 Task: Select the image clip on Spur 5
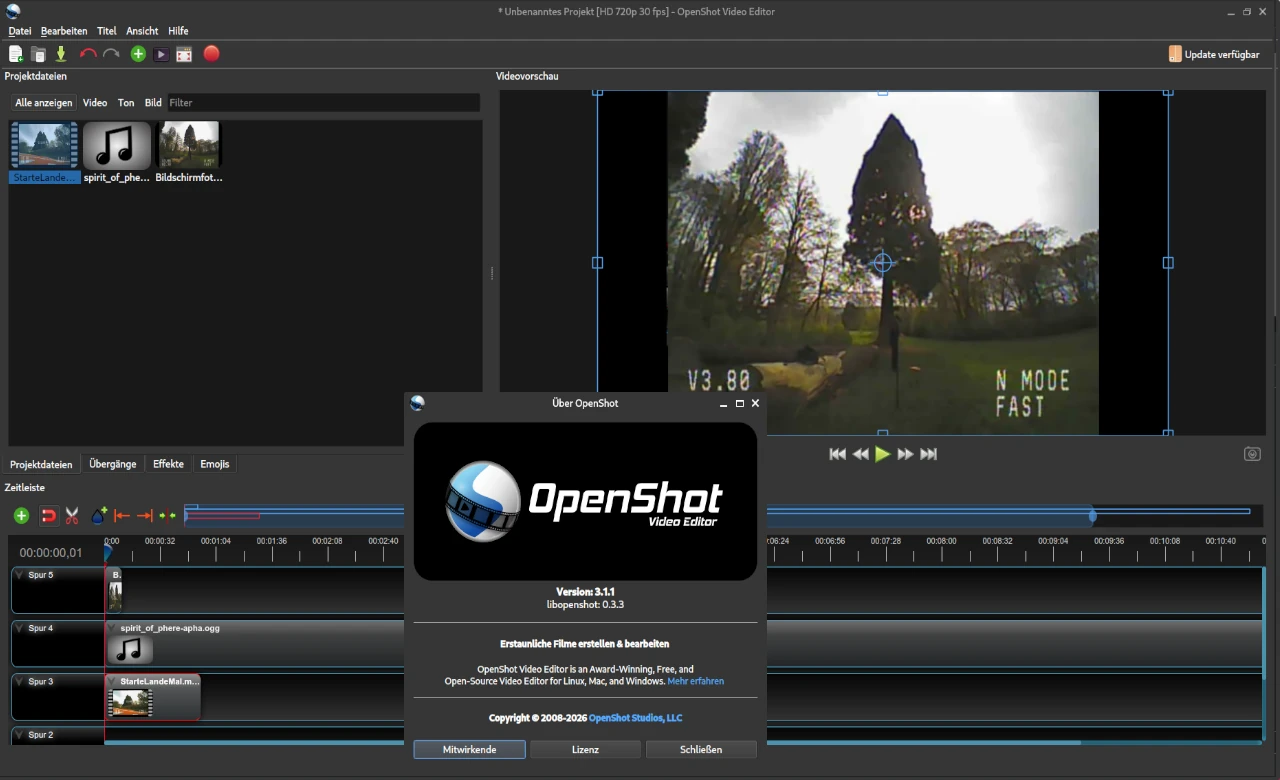pos(115,590)
